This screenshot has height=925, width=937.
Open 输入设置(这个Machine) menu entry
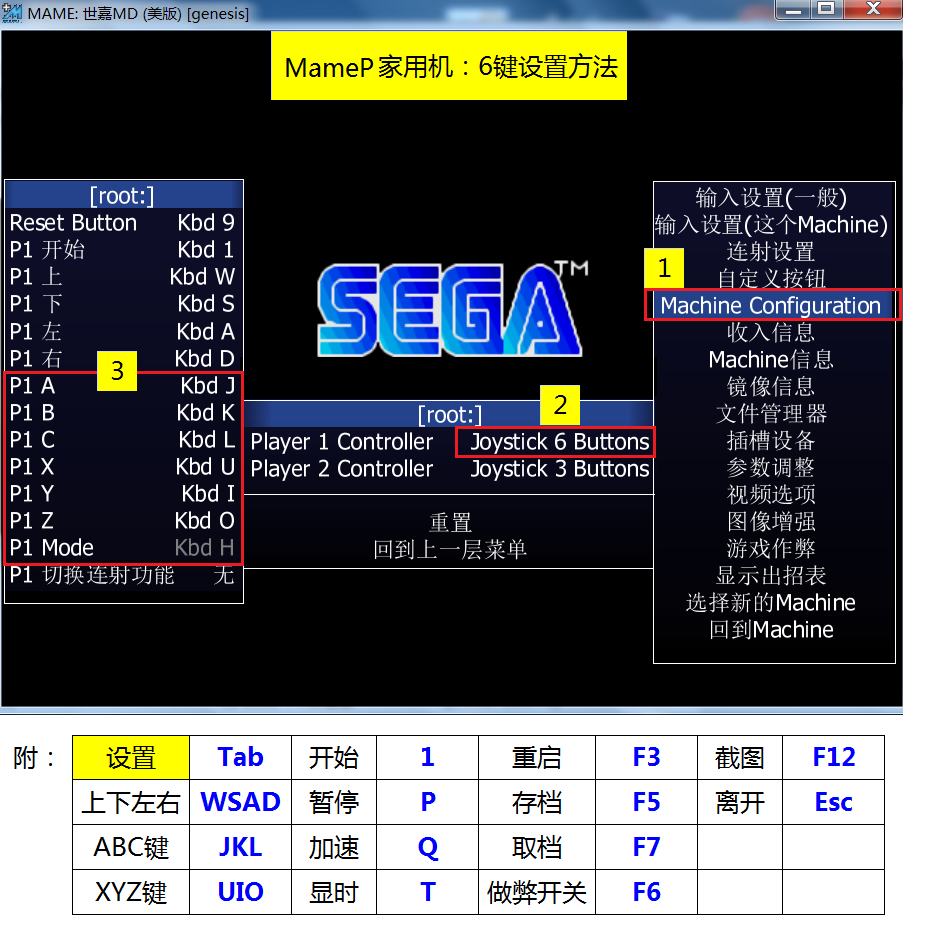tap(771, 225)
